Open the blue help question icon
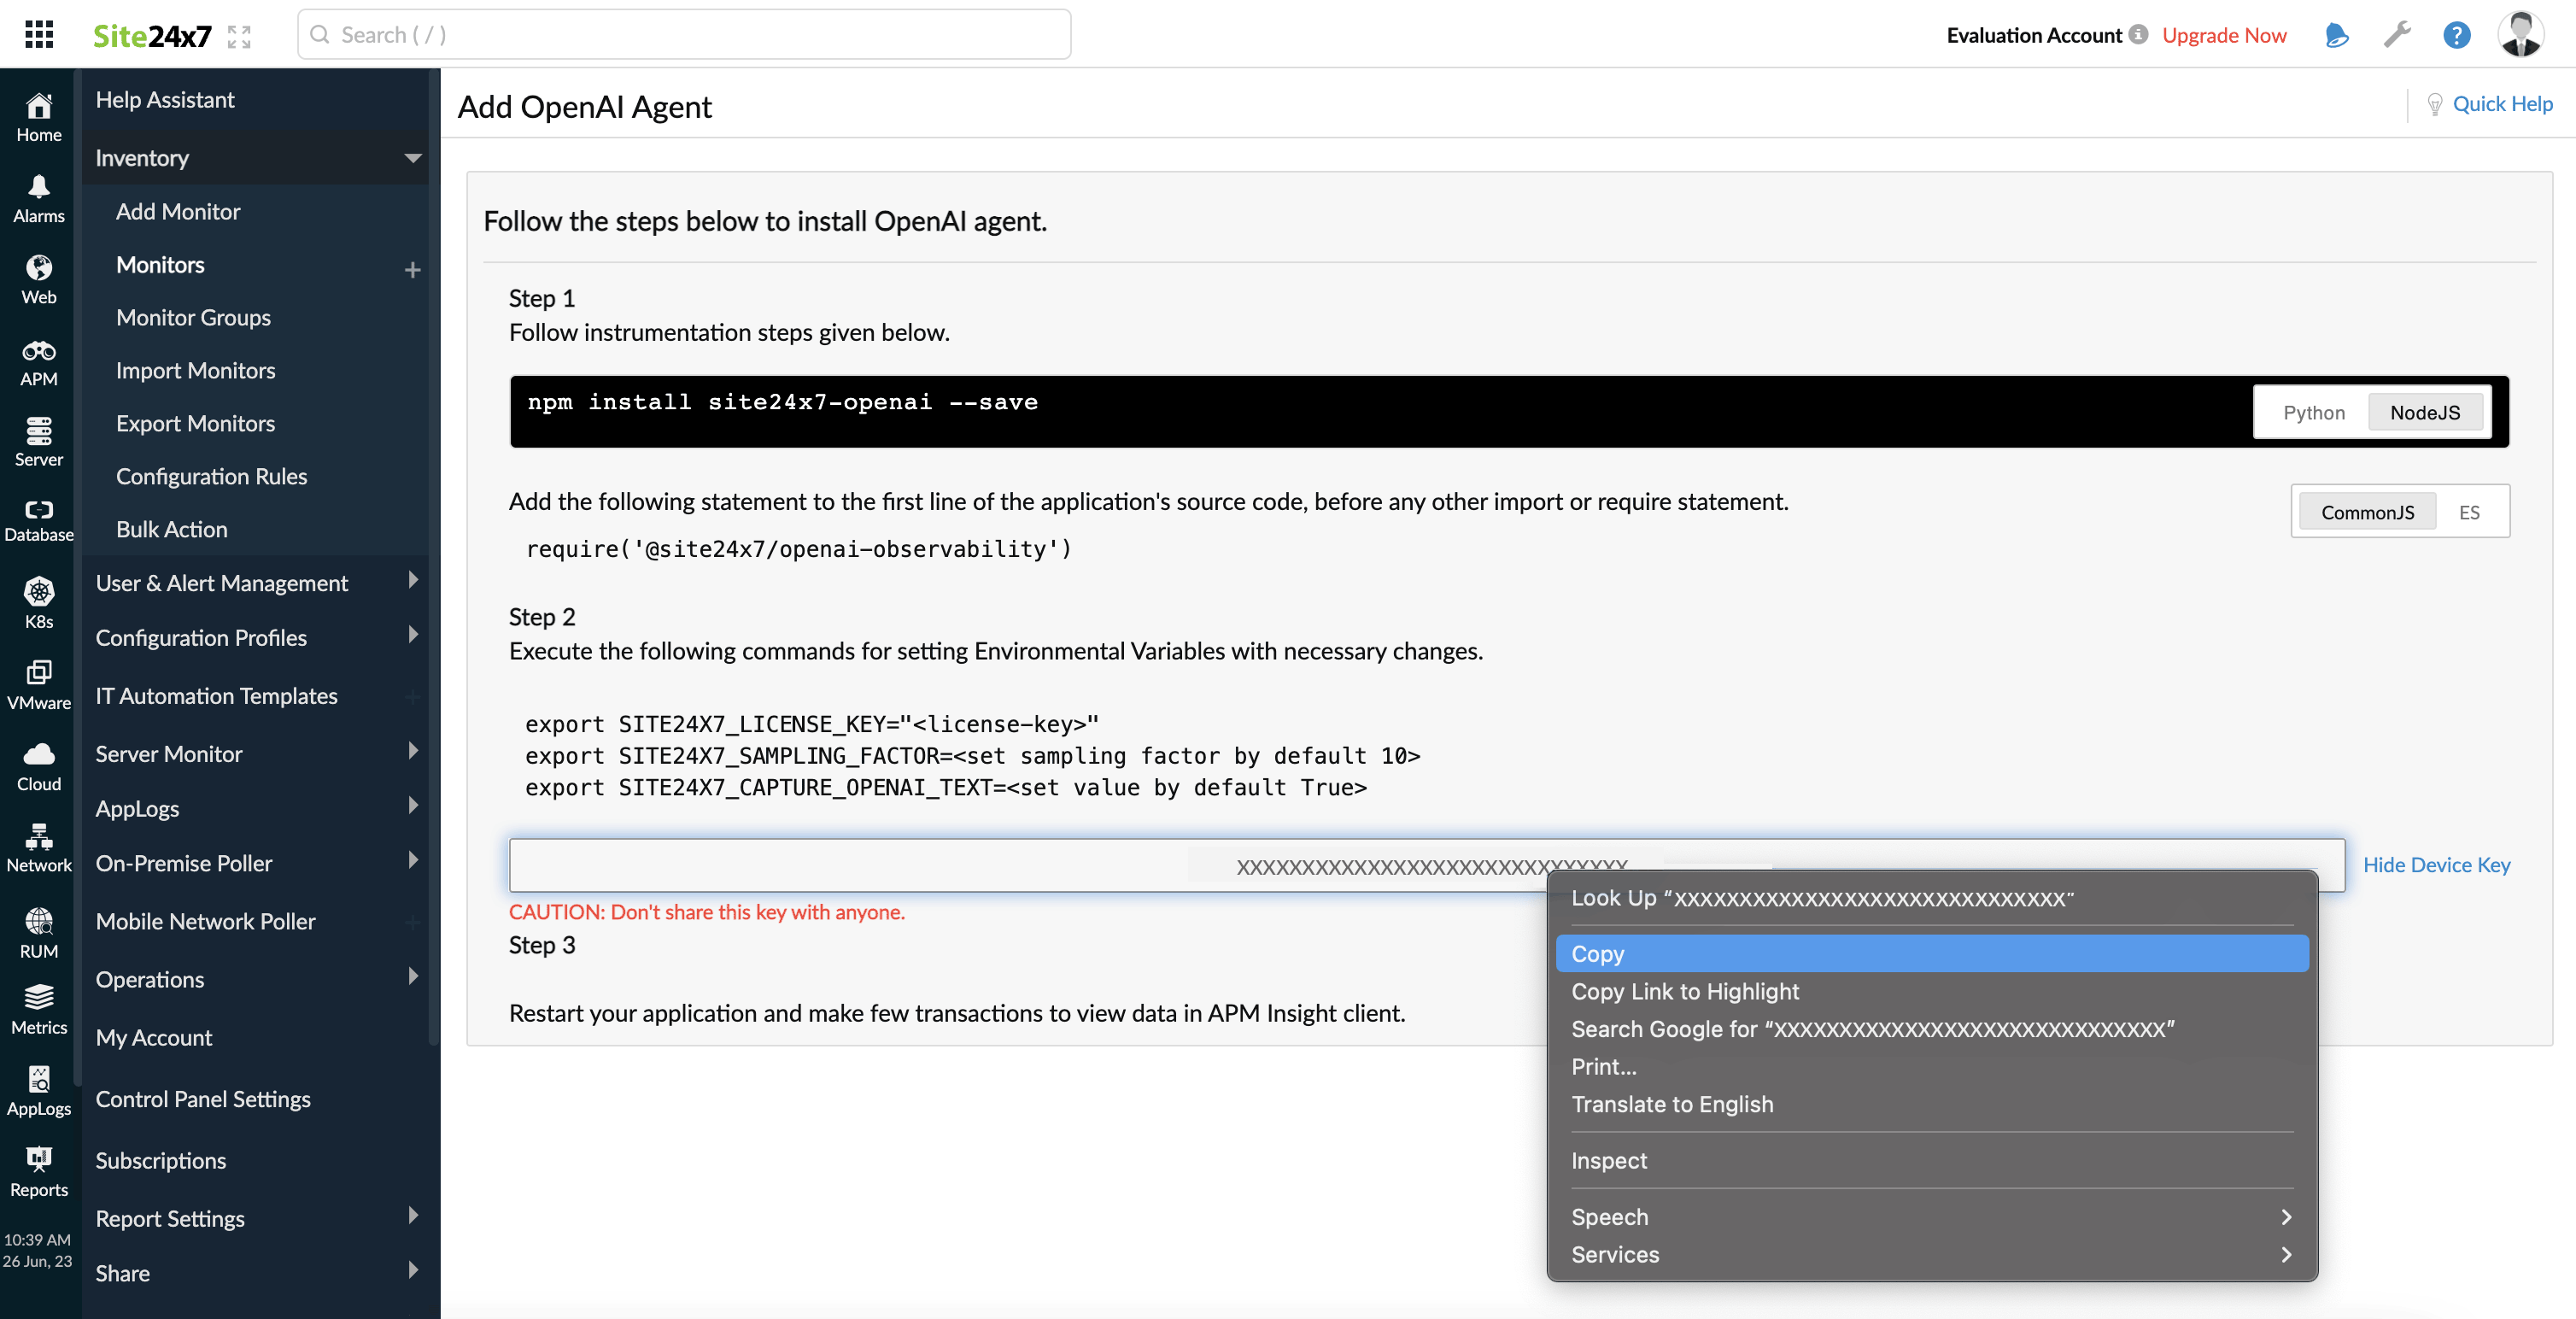Viewport: 2576px width, 1319px height. [x=2456, y=35]
